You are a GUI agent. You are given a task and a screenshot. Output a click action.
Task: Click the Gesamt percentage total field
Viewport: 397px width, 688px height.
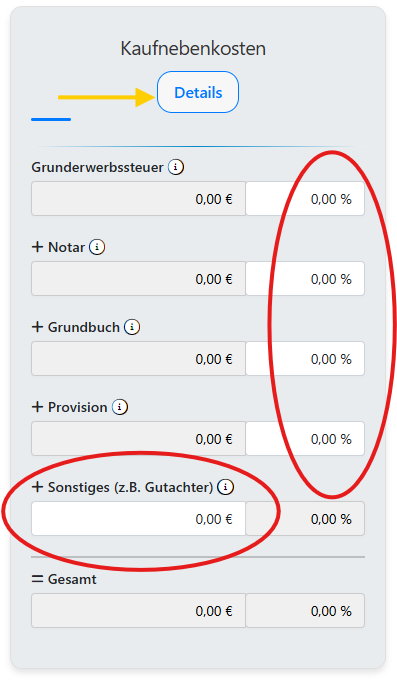305,610
